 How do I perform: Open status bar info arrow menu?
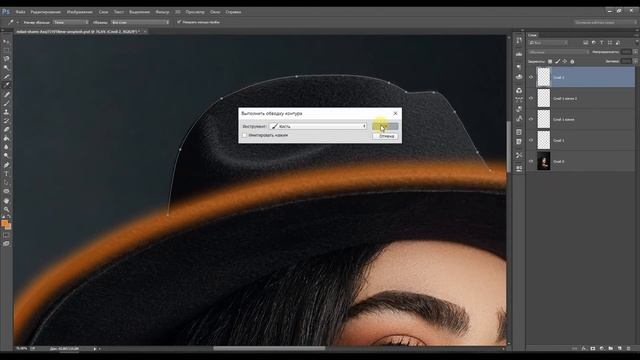point(95,349)
